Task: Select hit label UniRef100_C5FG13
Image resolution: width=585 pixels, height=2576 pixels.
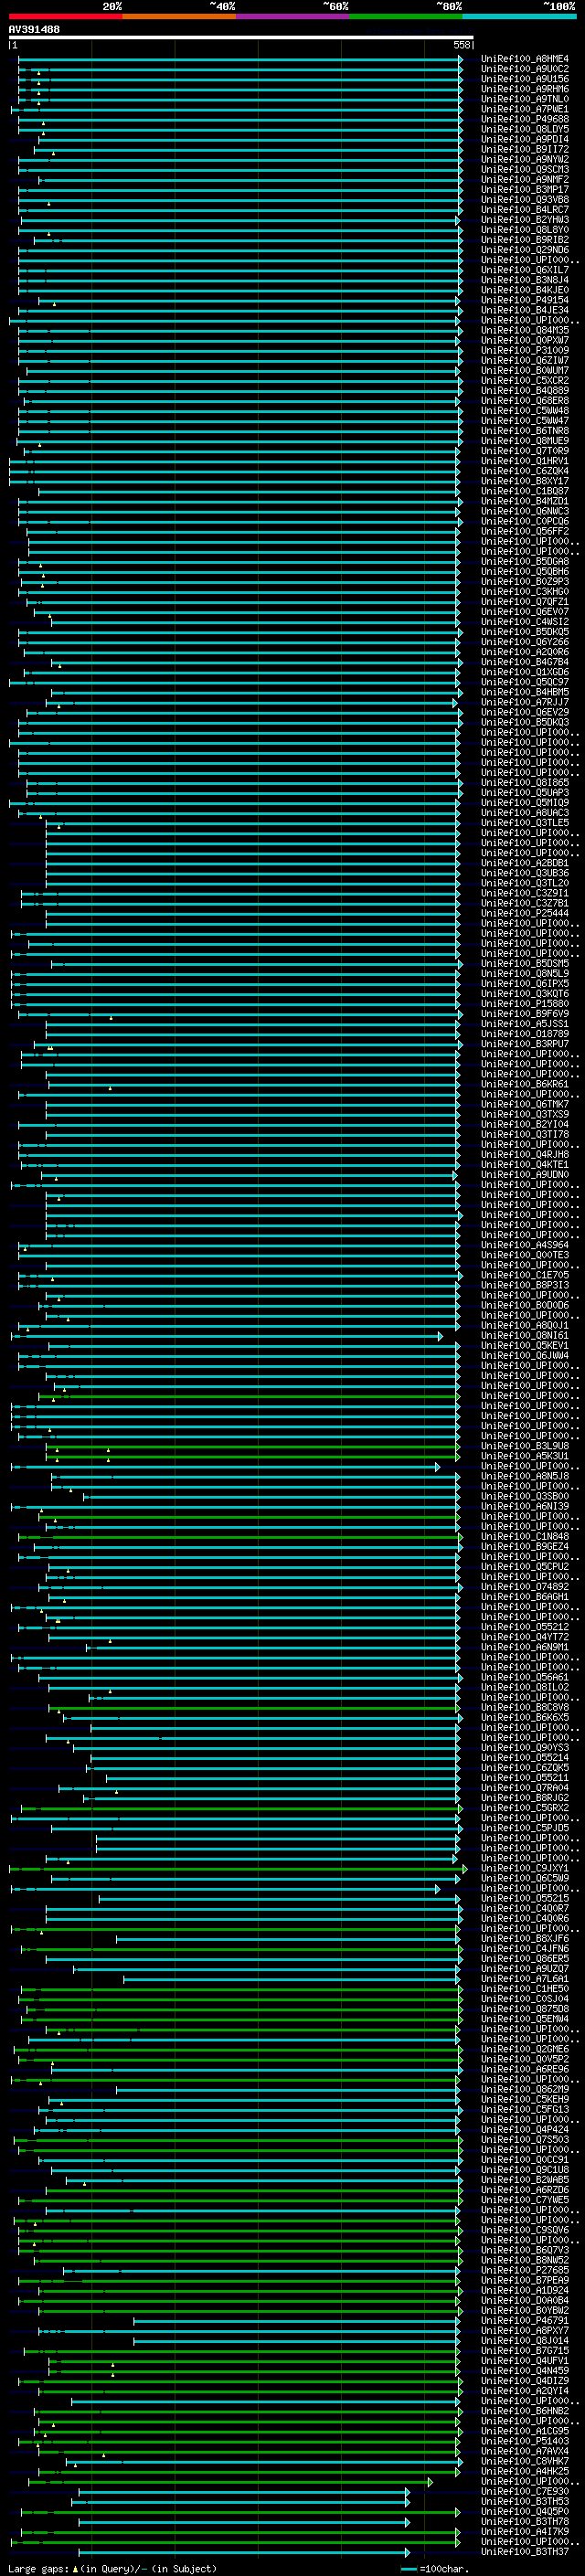Action: click(525, 2109)
